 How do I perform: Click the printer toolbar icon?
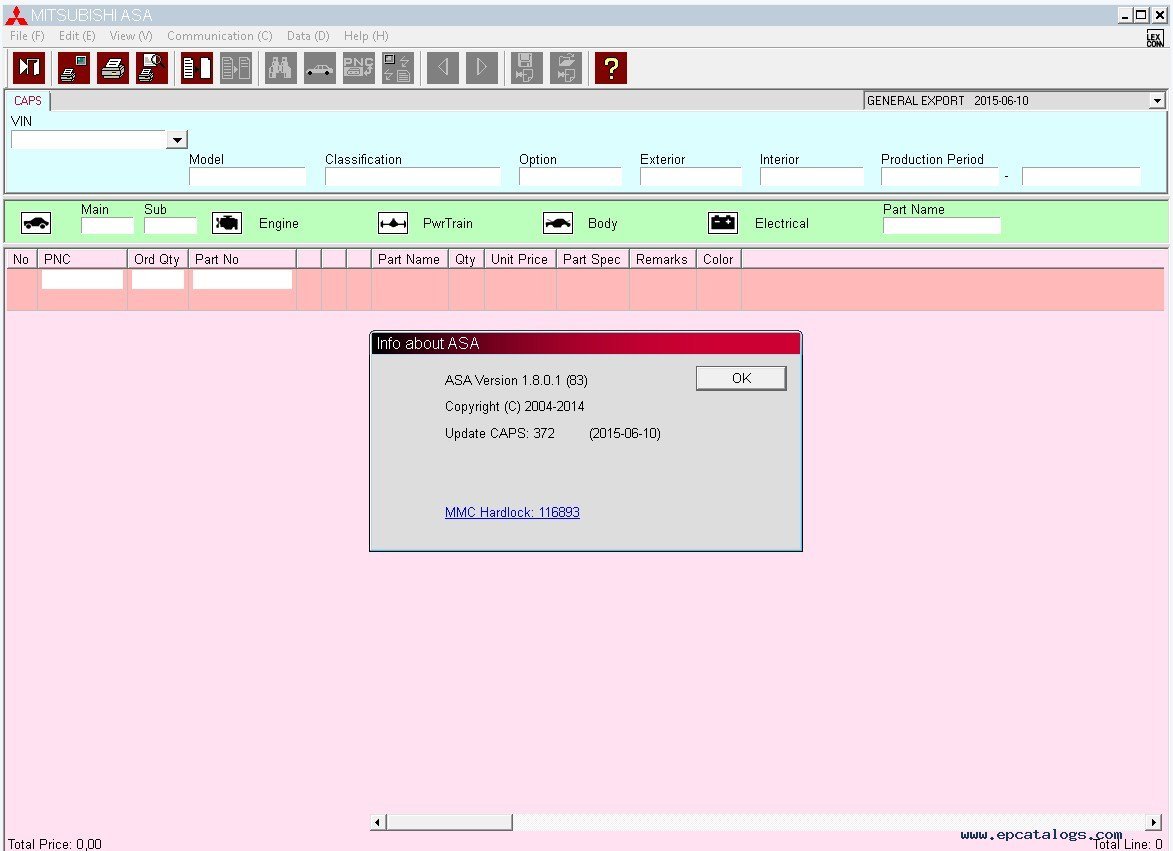[x=113, y=68]
